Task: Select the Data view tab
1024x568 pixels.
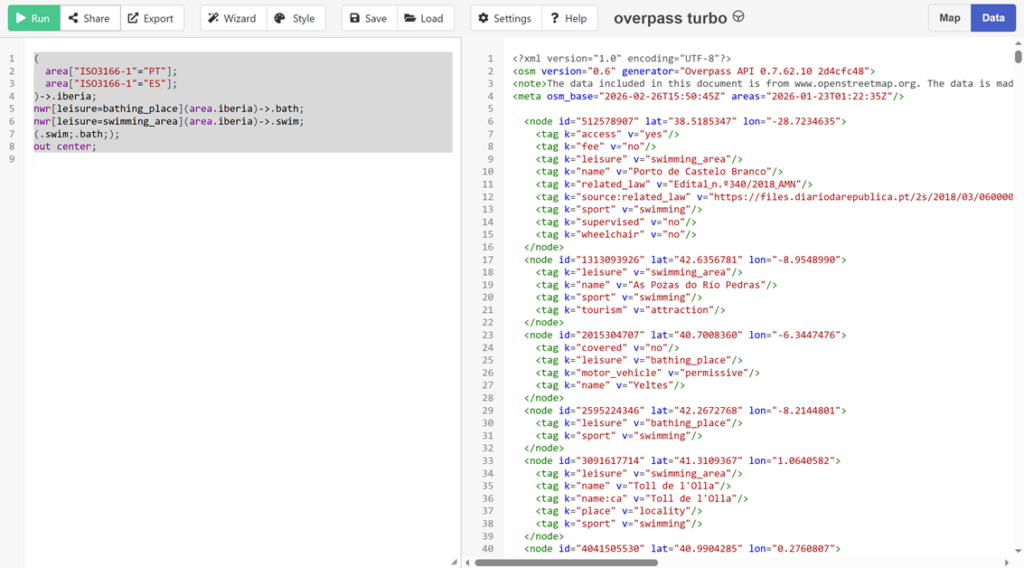Action: pyautogui.click(x=993, y=18)
